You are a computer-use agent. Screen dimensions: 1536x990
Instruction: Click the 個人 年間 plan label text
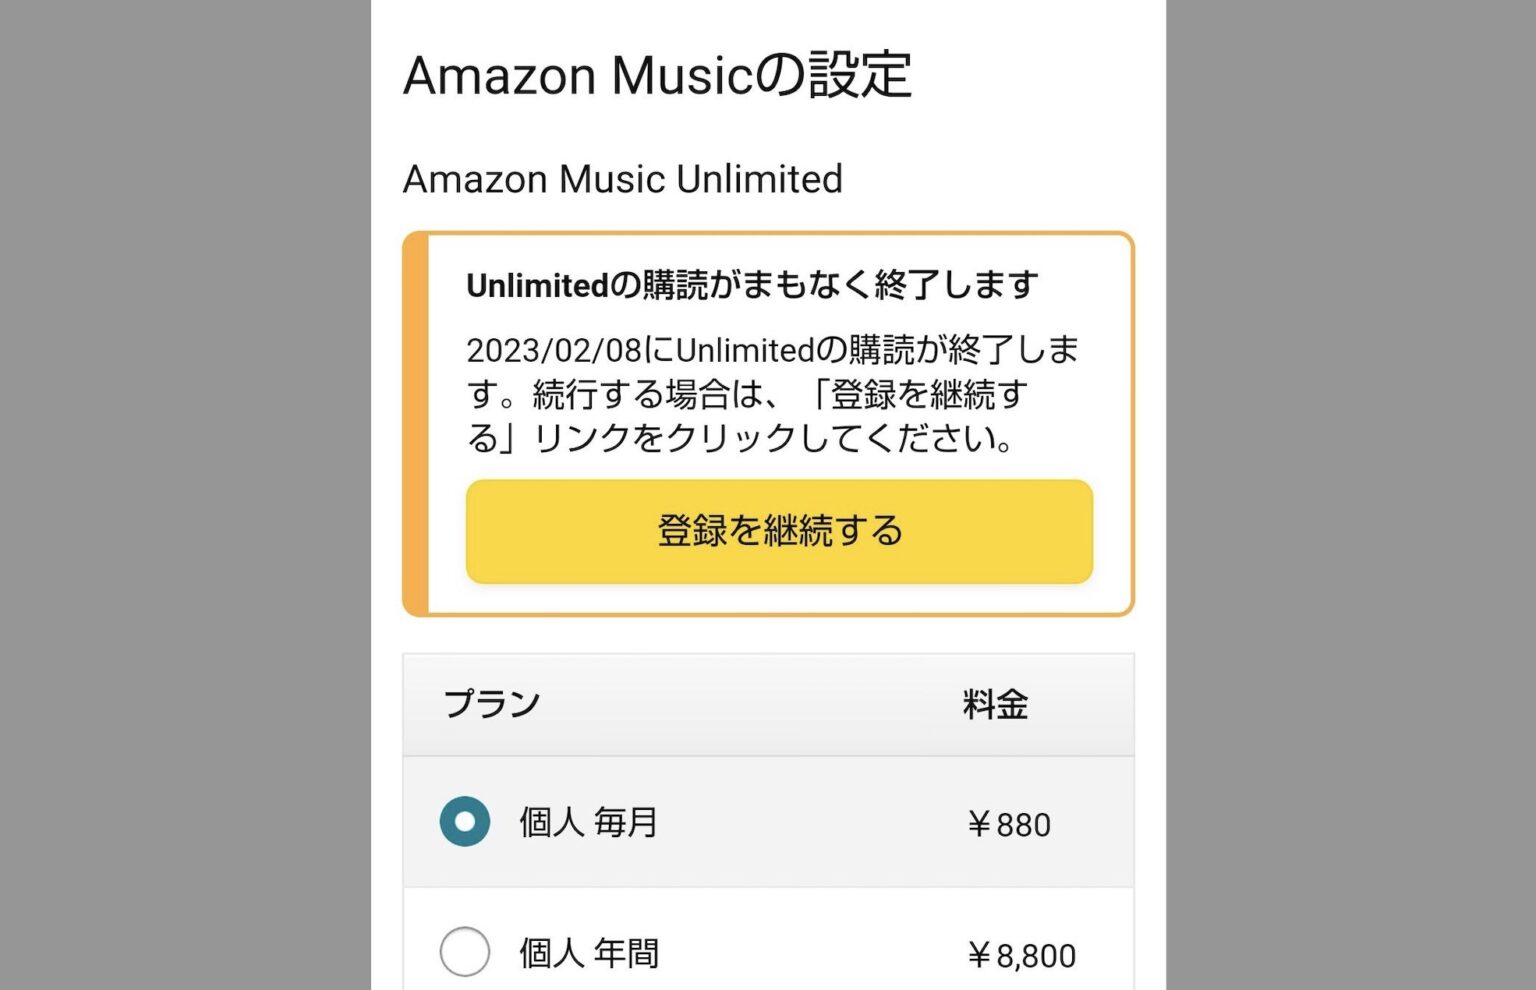click(x=588, y=953)
